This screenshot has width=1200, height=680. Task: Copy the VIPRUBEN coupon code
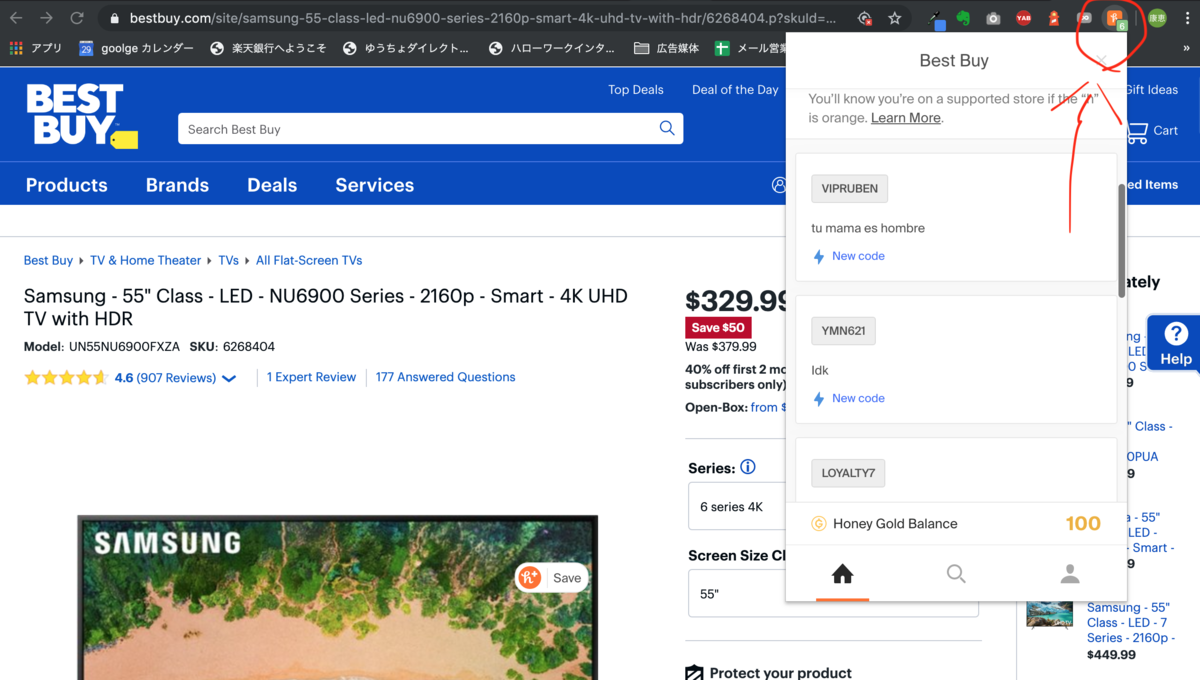[849, 188]
